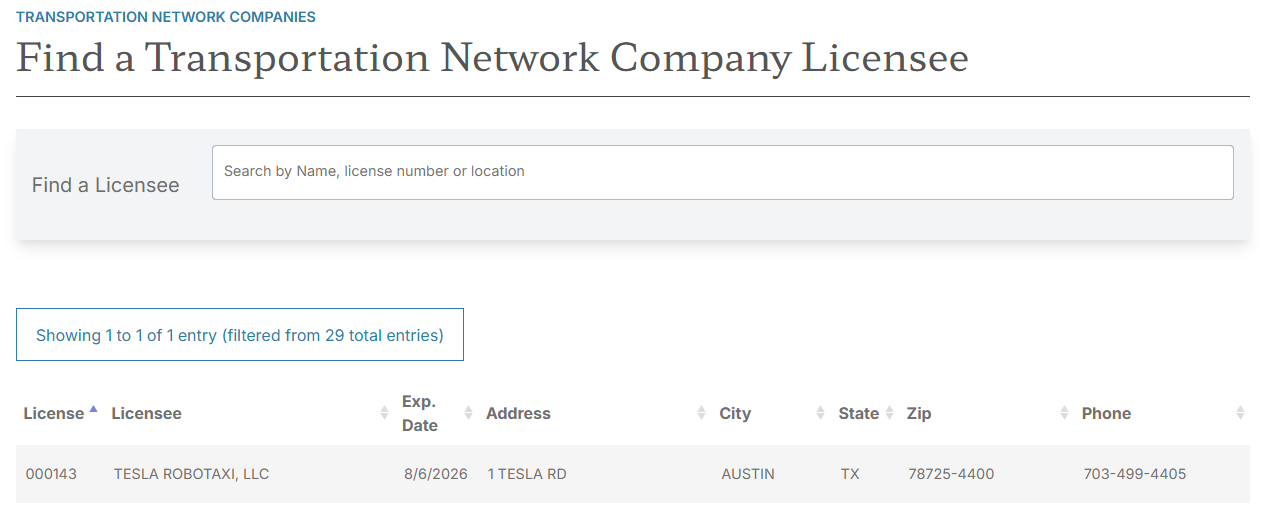
Task: Click the TX state cell
Action: point(850,474)
